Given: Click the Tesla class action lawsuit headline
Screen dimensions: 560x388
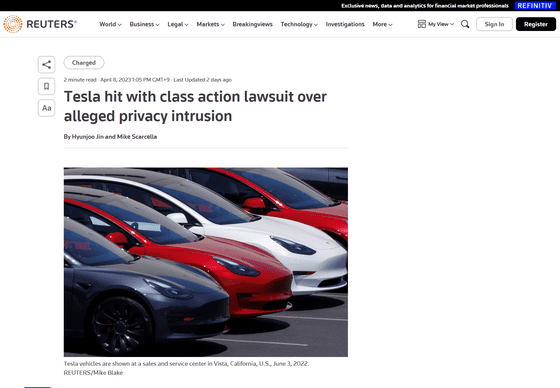Looking at the screenshot, I should tap(195, 106).
